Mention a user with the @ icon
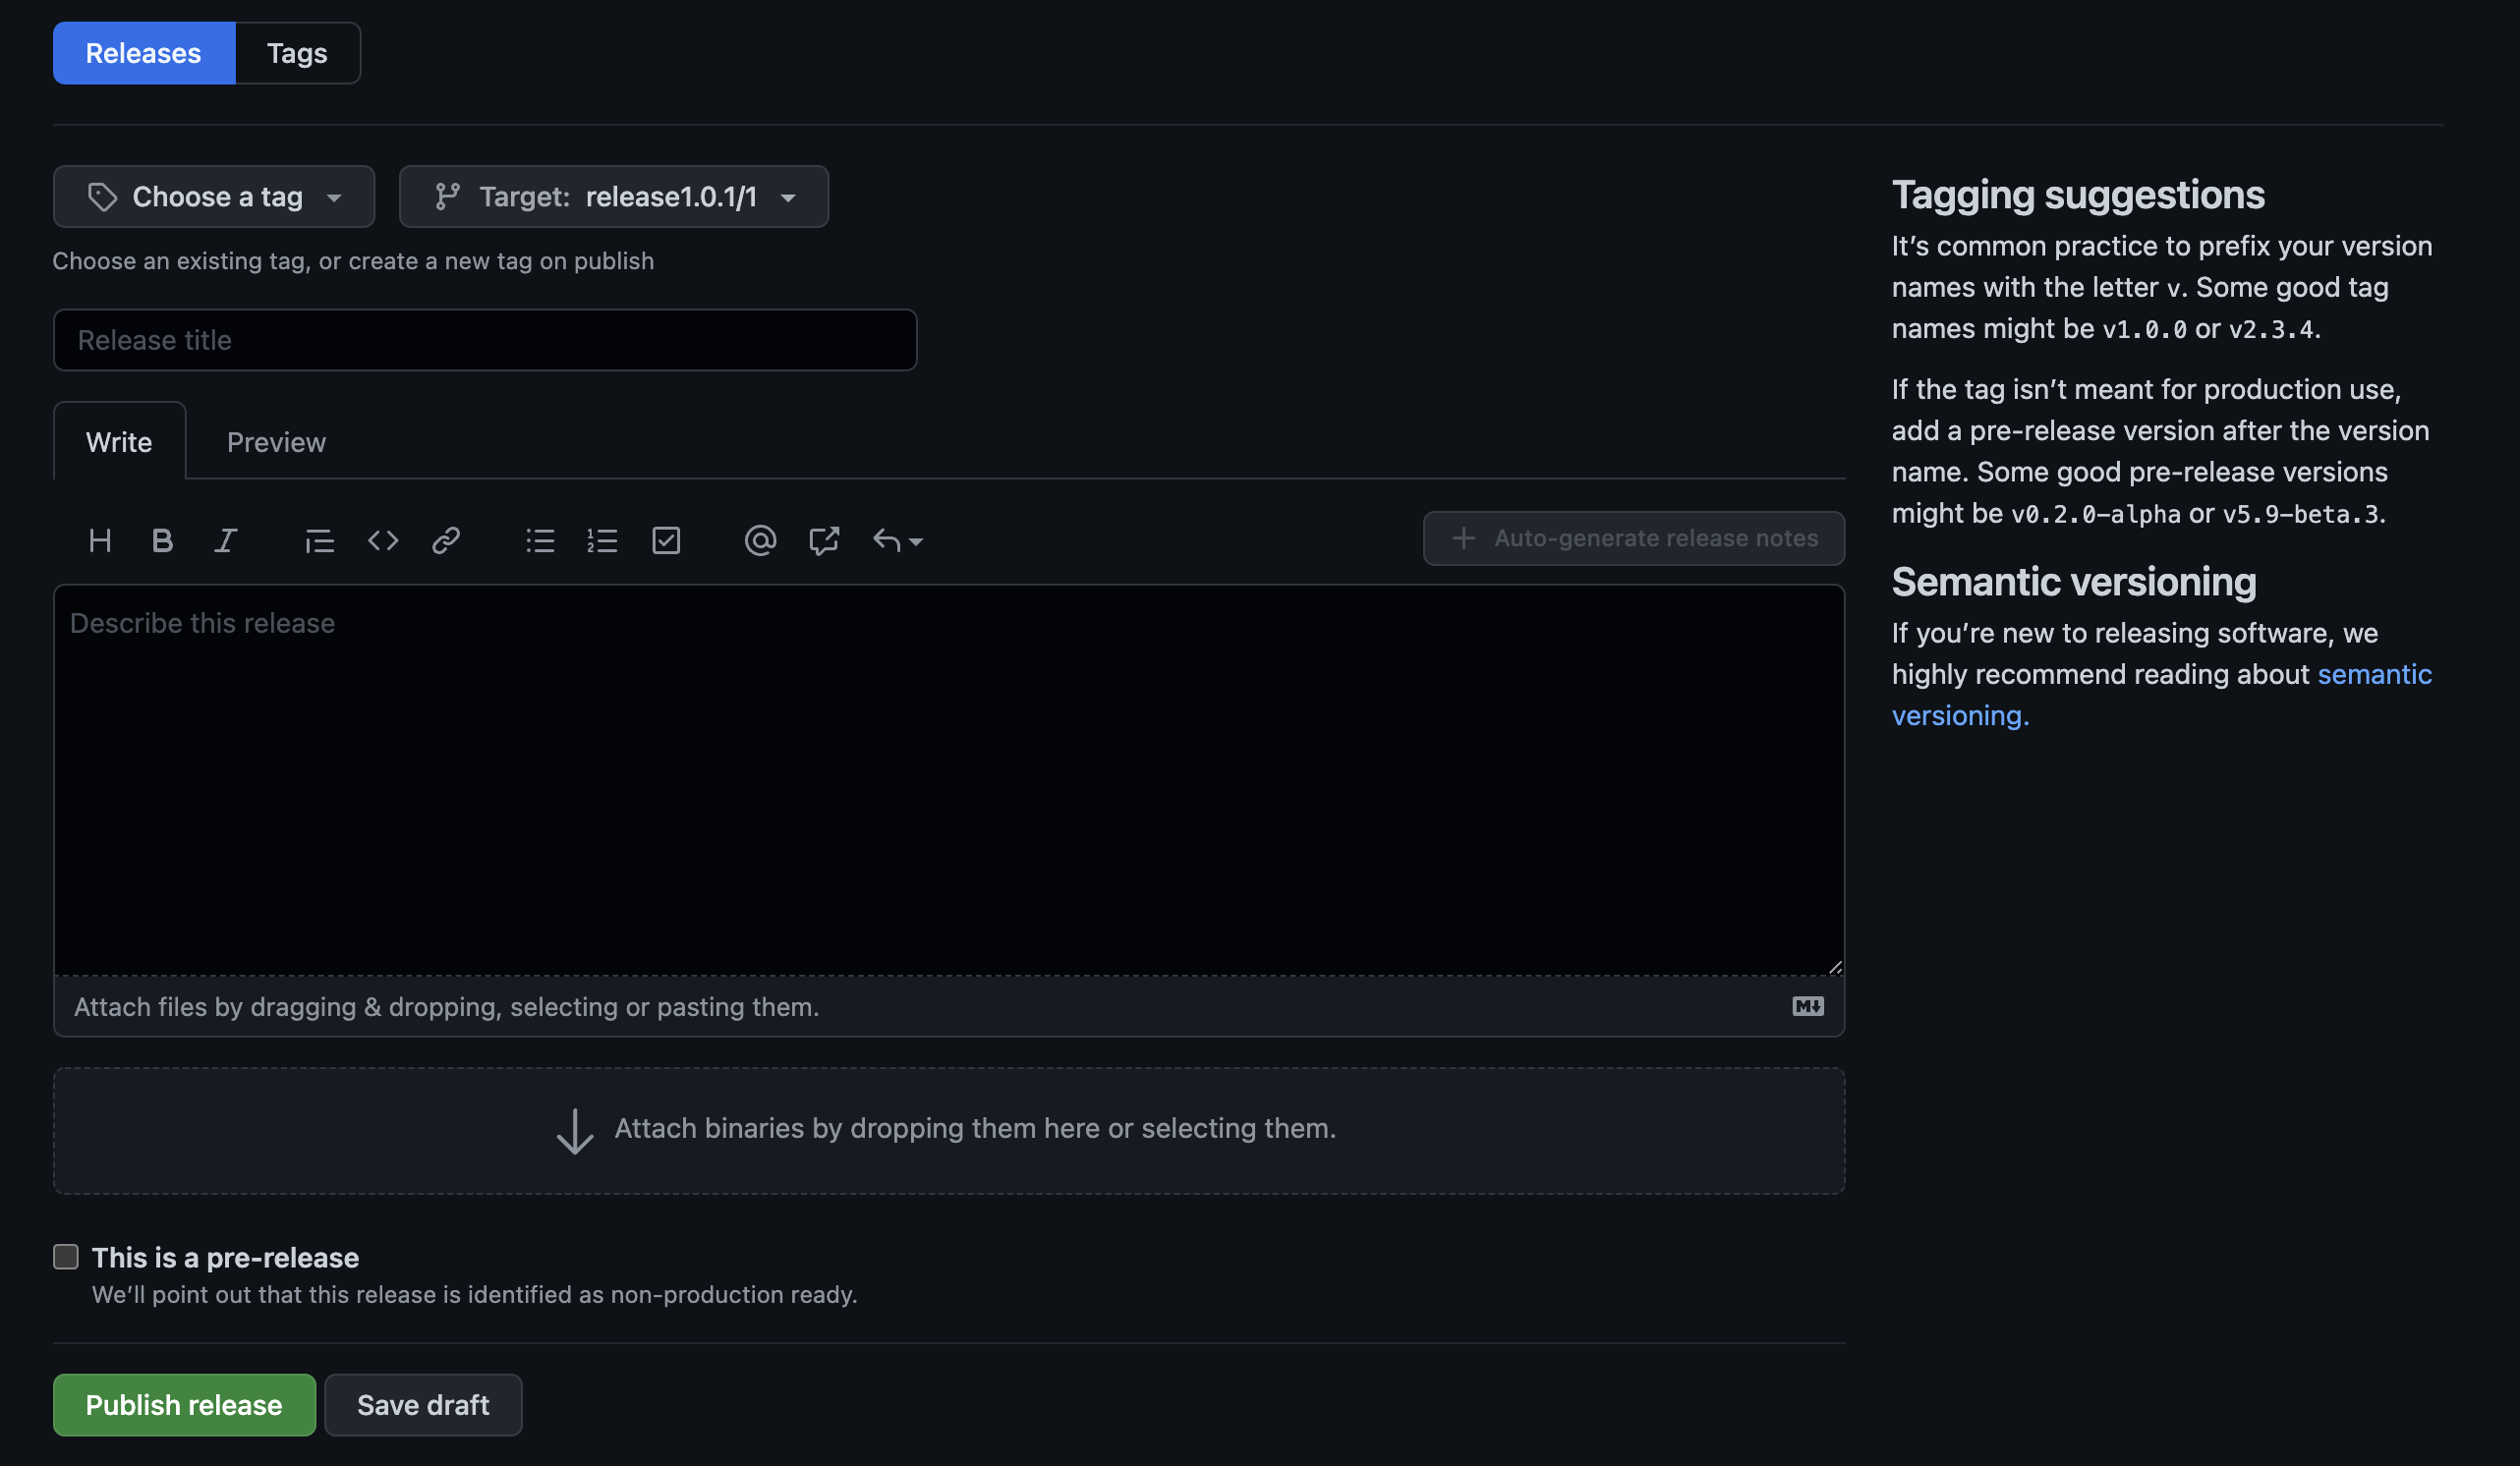The height and width of the screenshot is (1466, 2520). [x=760, y=541]
